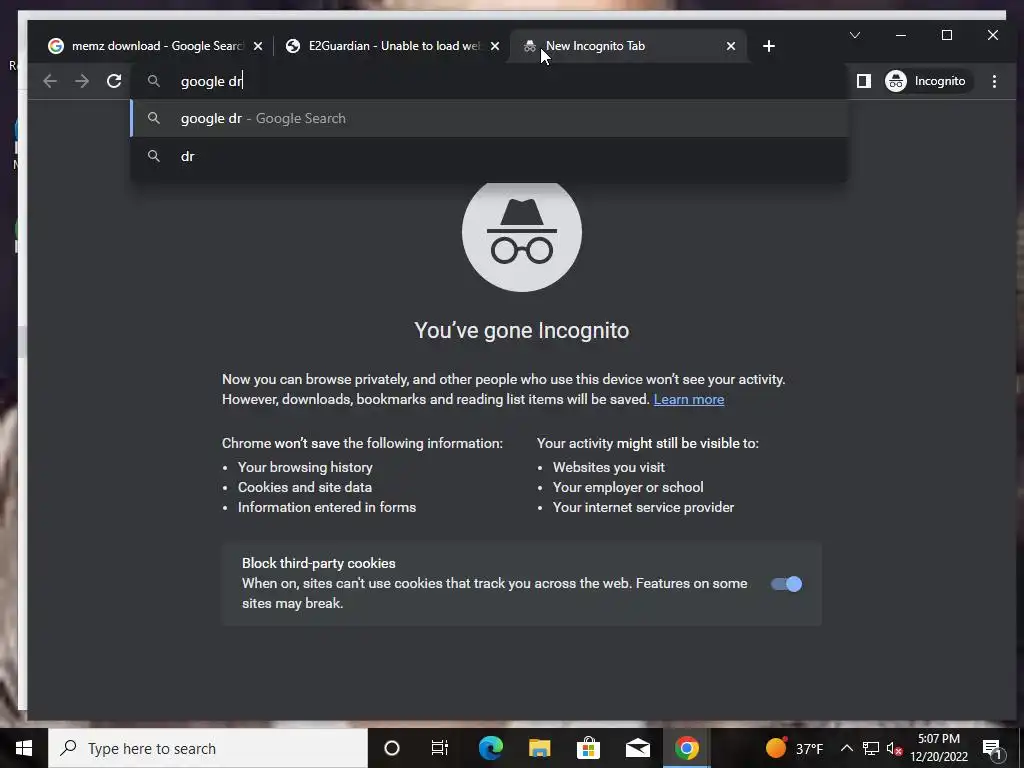Open Chrome's three-dot menu
Image resolution: width=1024 pixels, height=768 pixels.
pyautogui.click(x=994, y=81)
